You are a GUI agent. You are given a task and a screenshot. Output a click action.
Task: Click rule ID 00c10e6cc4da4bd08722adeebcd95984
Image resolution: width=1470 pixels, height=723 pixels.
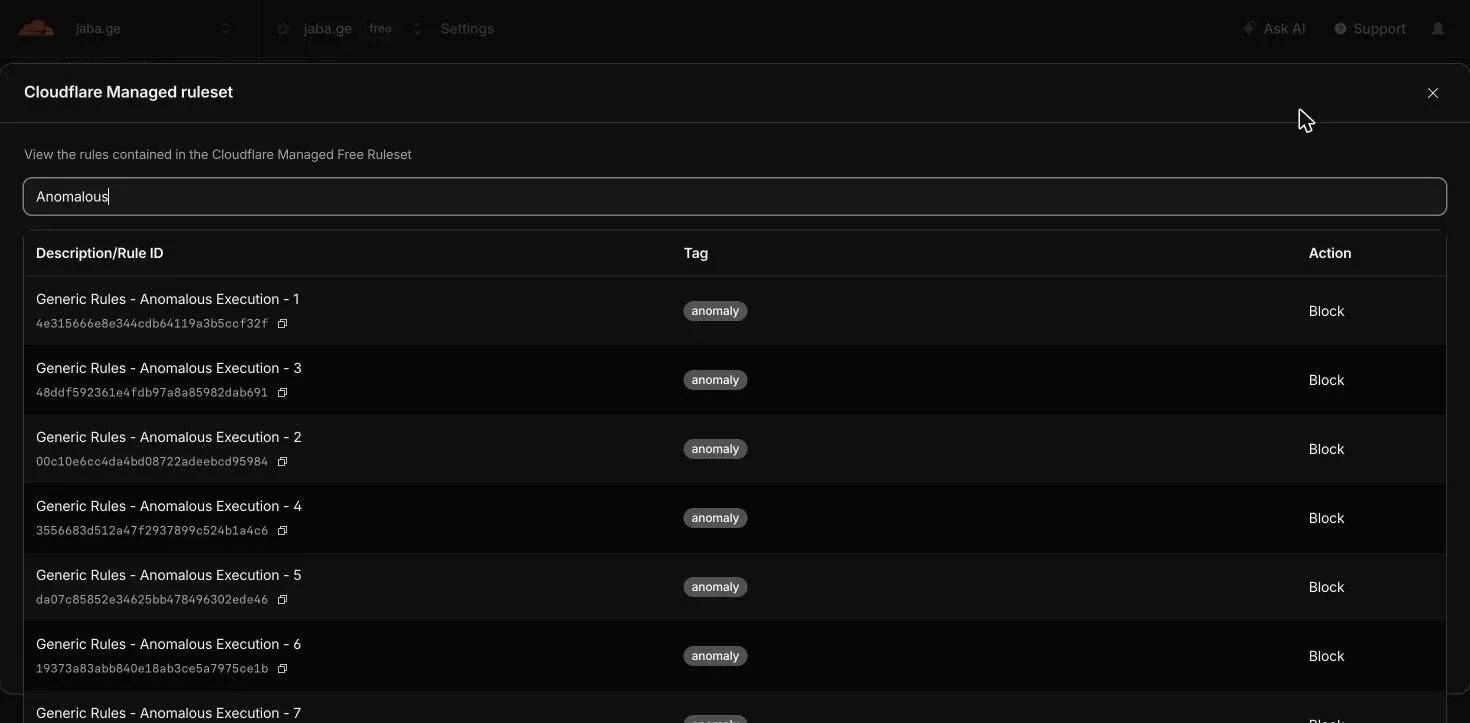152,462
